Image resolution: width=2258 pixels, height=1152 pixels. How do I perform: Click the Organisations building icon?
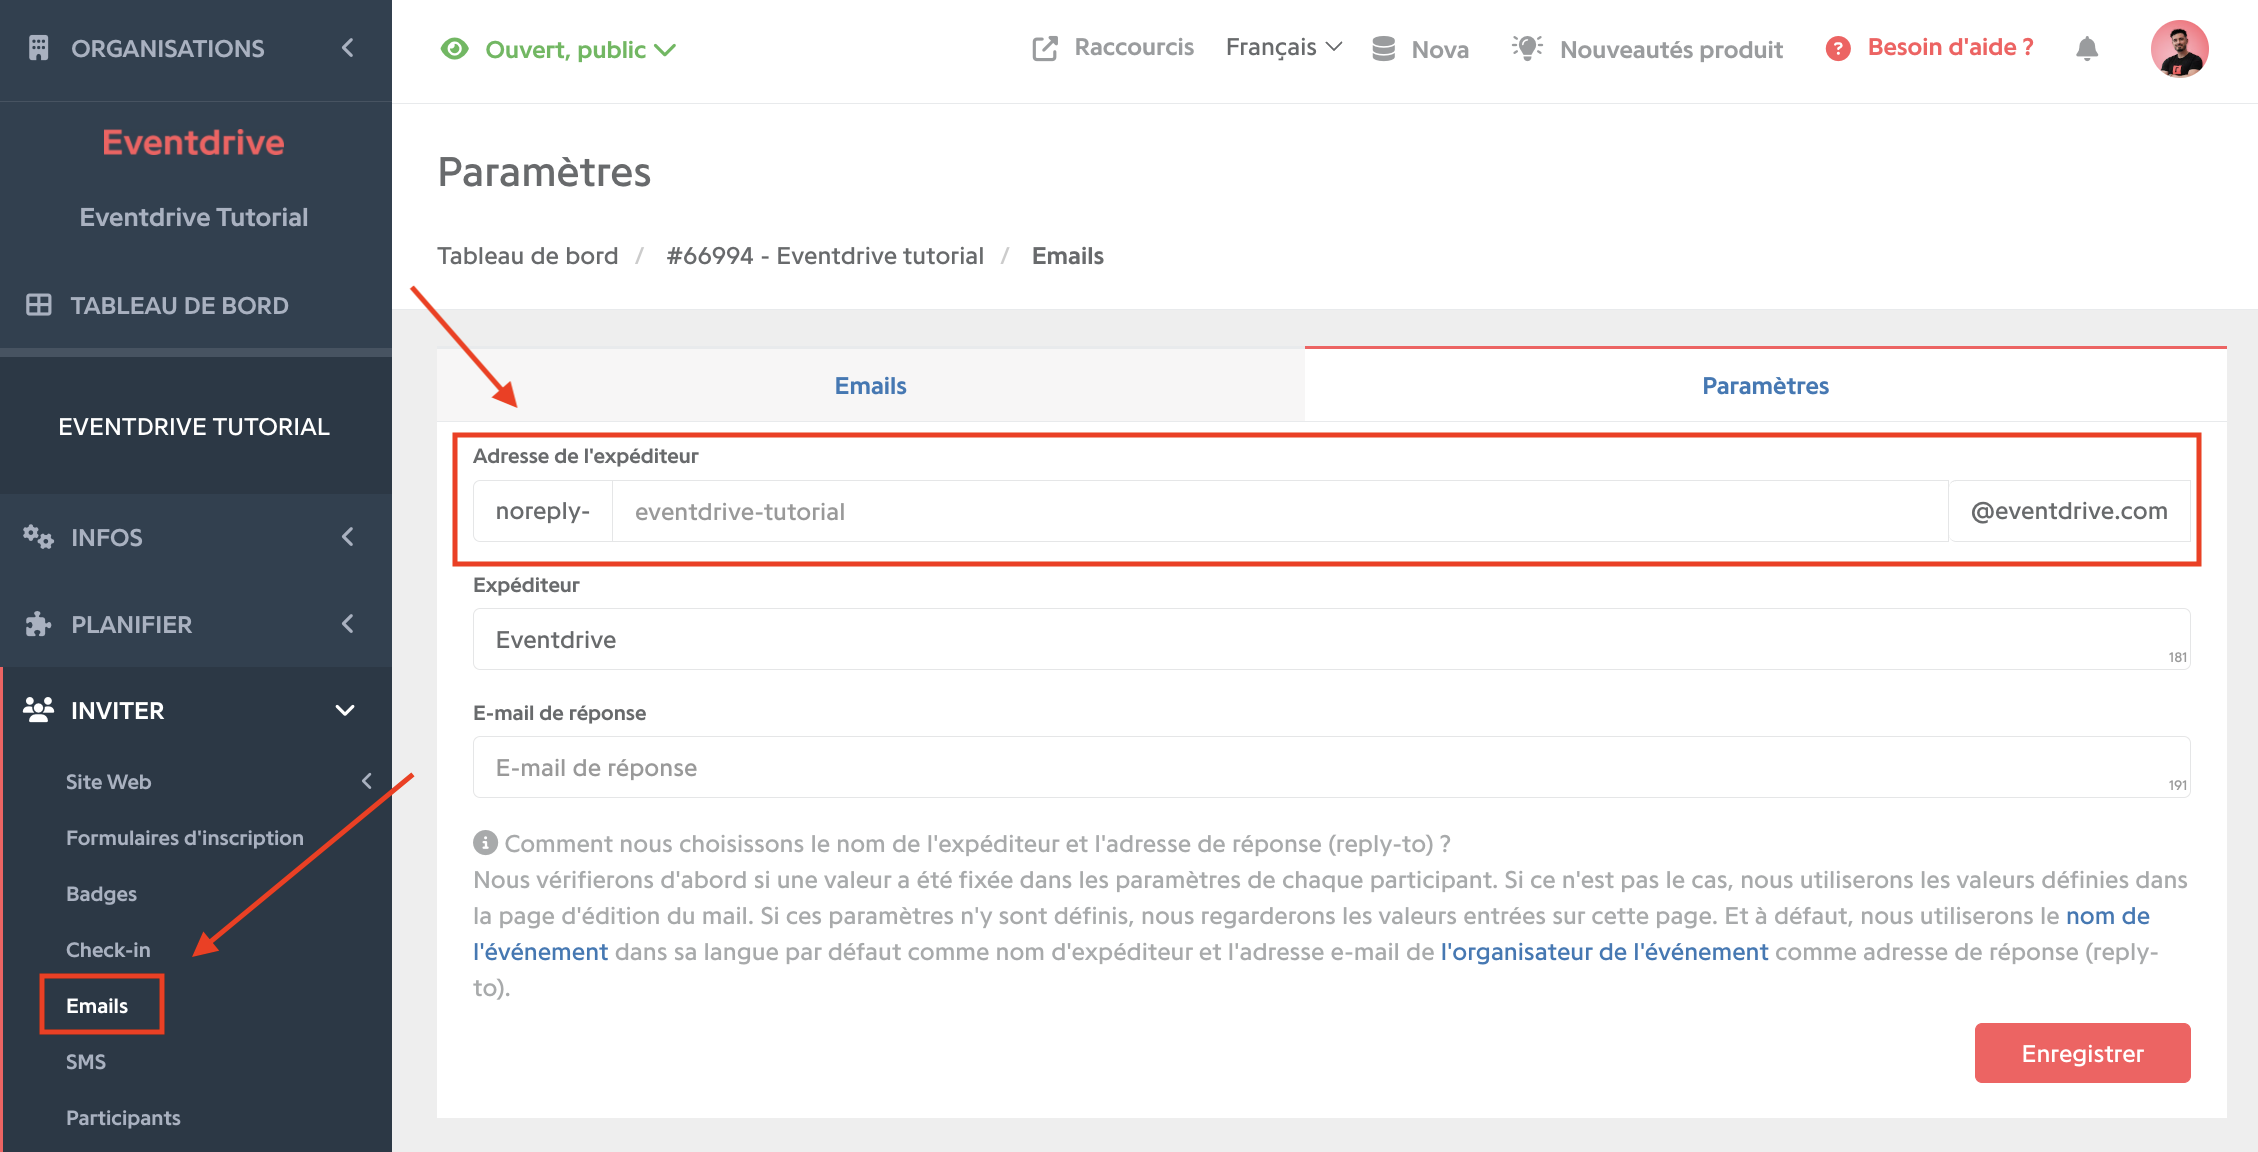(38, 48)
